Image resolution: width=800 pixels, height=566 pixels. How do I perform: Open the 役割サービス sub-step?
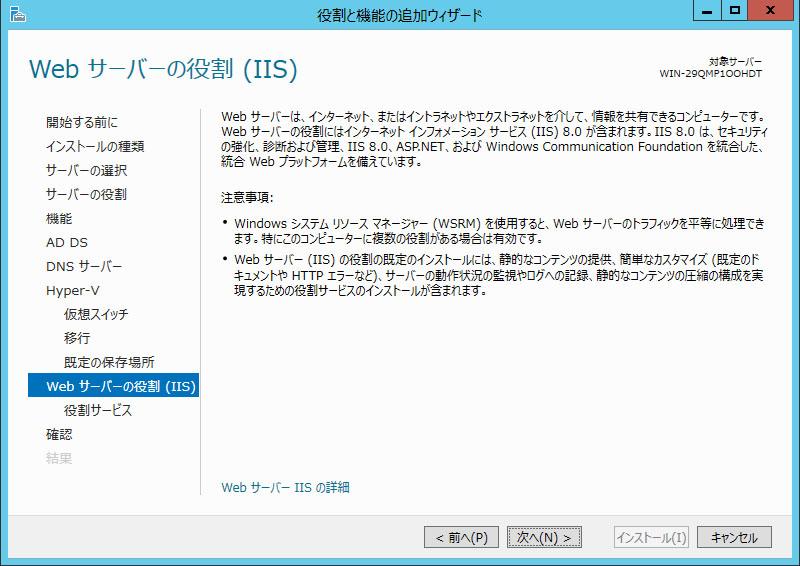pos(98,410)
